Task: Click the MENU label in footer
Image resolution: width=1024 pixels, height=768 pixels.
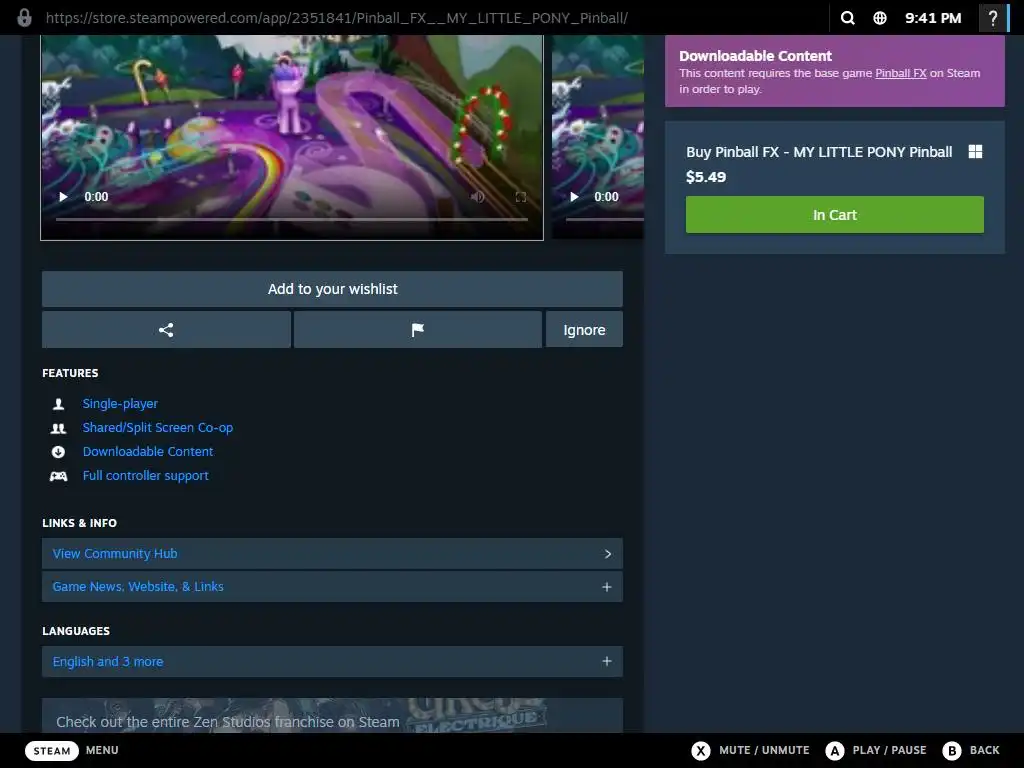Action: point(102,750)
